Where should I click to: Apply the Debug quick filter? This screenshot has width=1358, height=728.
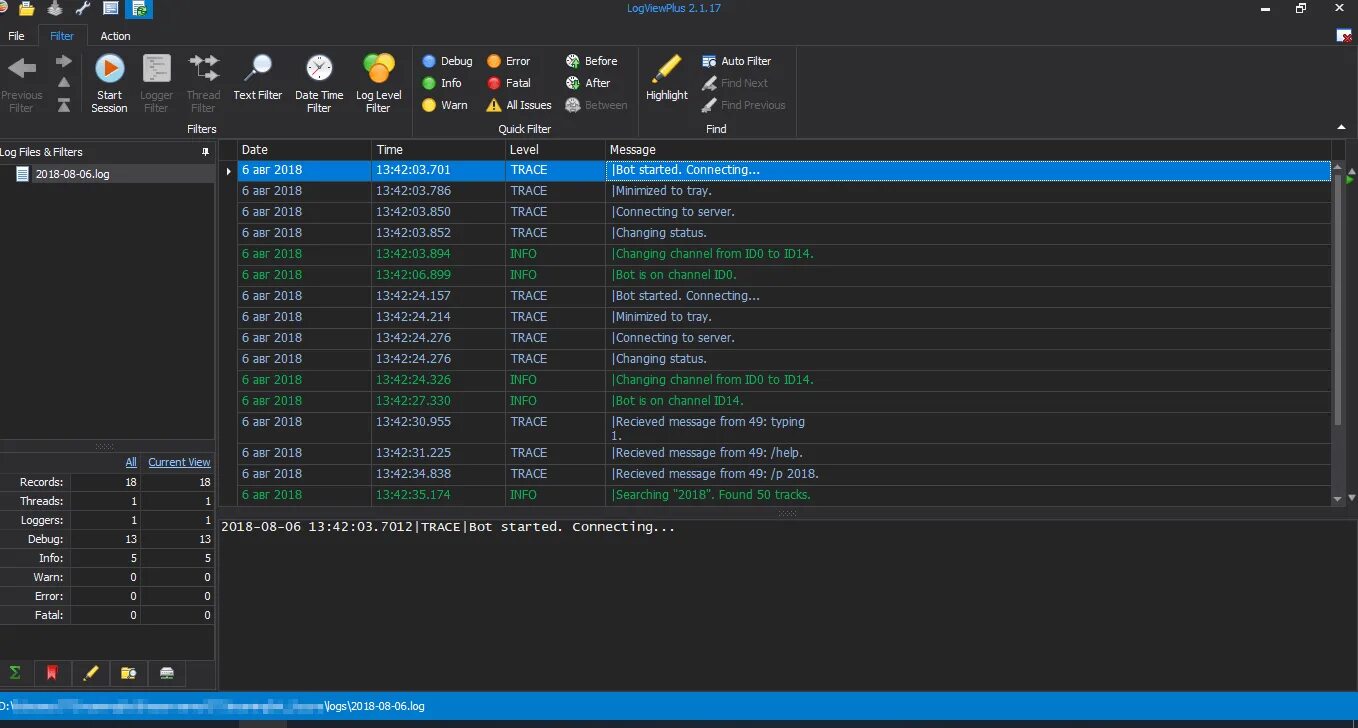coord(447,61)
